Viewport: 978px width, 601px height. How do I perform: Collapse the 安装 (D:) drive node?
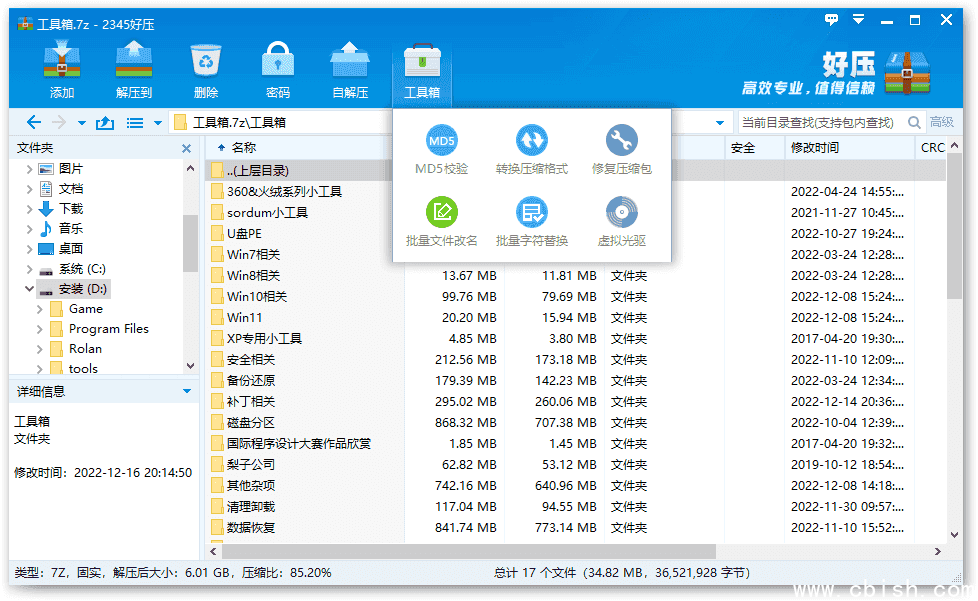(28, 288)
